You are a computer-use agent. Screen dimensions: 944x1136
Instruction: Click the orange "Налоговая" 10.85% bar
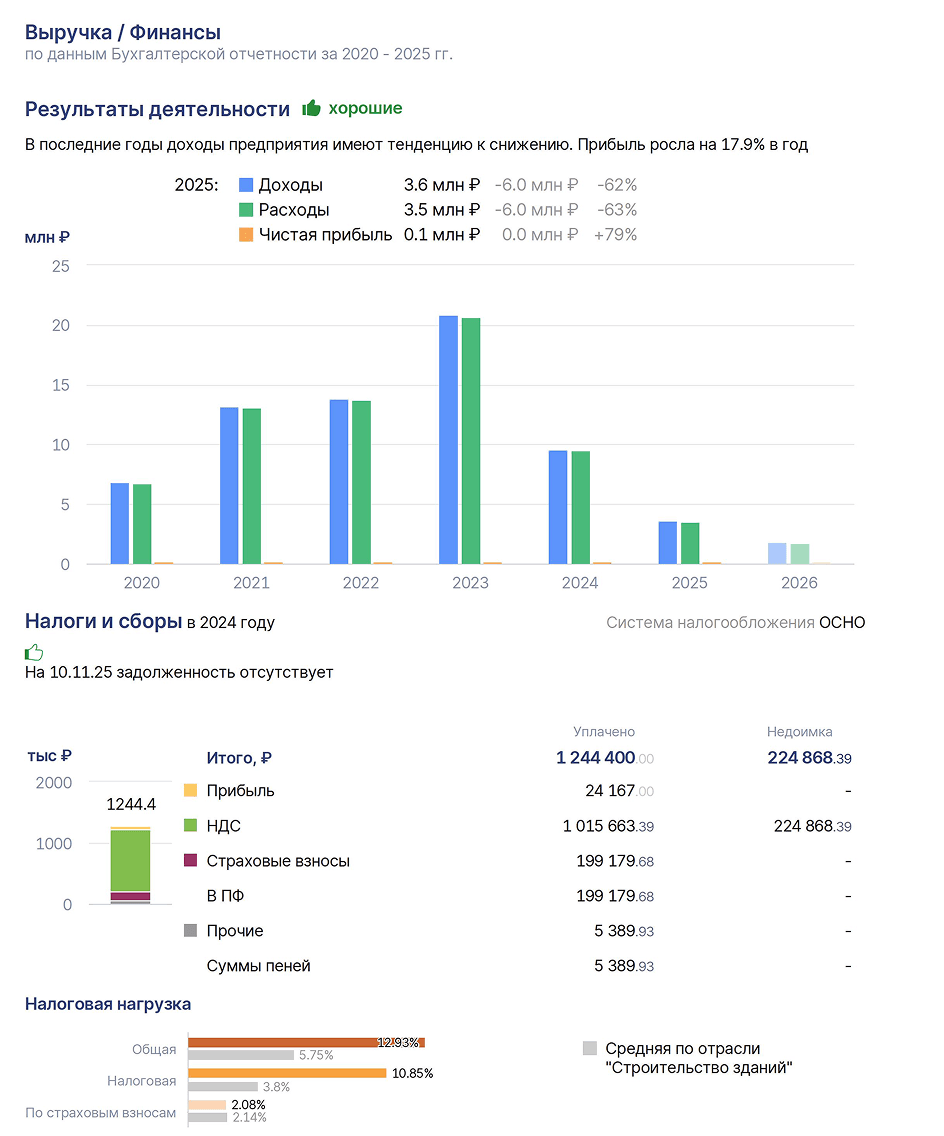287,1073
